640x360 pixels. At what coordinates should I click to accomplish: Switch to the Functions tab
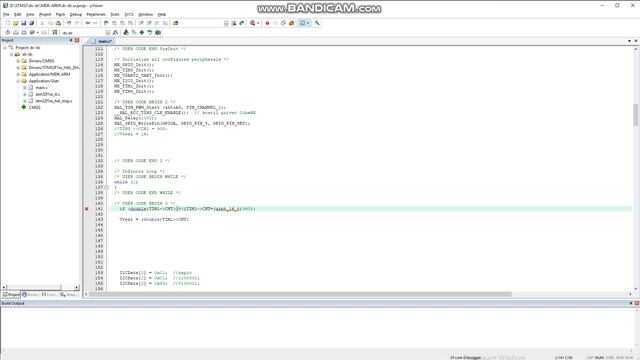pos(49,294)
